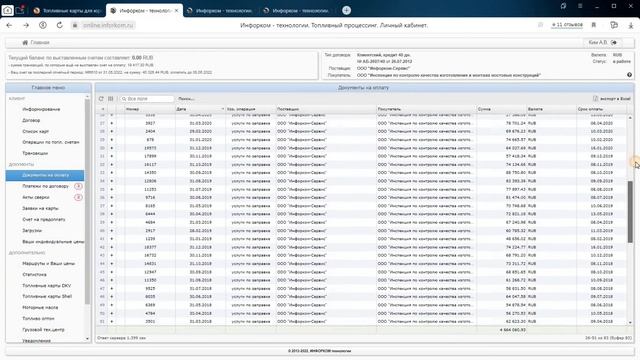Switch to the third browser tab Инфорком

point(219,11)
